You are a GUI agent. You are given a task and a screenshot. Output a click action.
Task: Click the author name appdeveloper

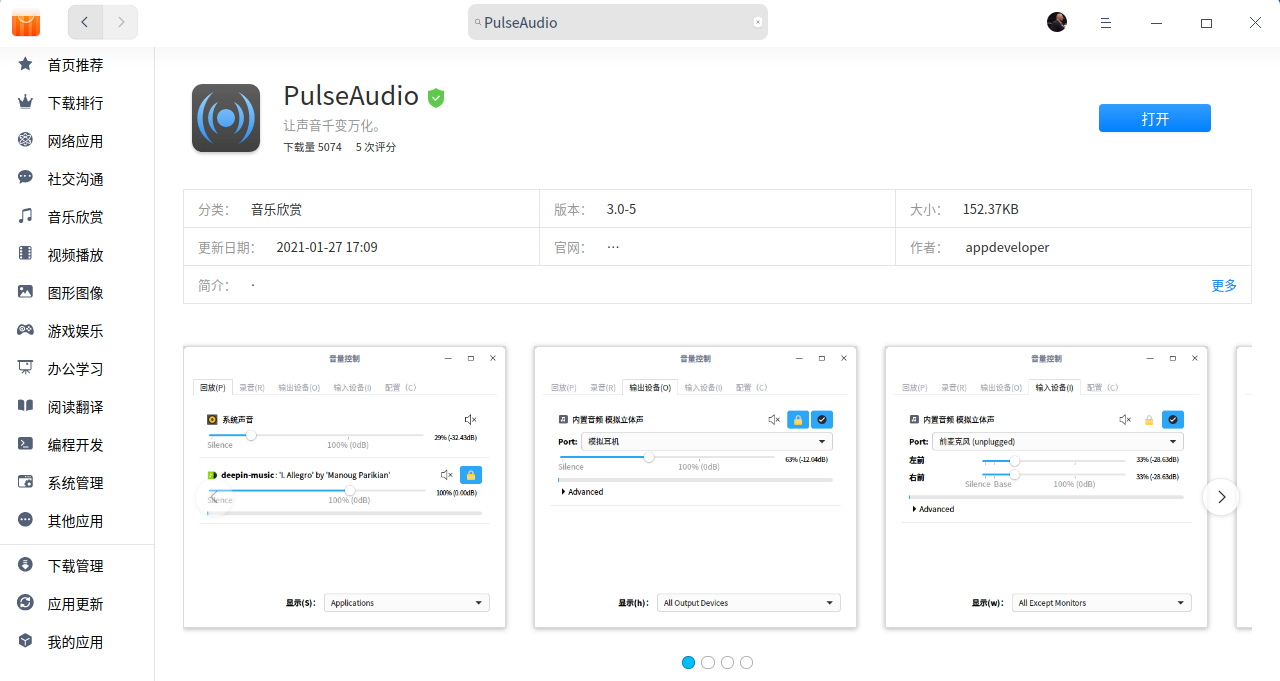(x=1007, y=247)
